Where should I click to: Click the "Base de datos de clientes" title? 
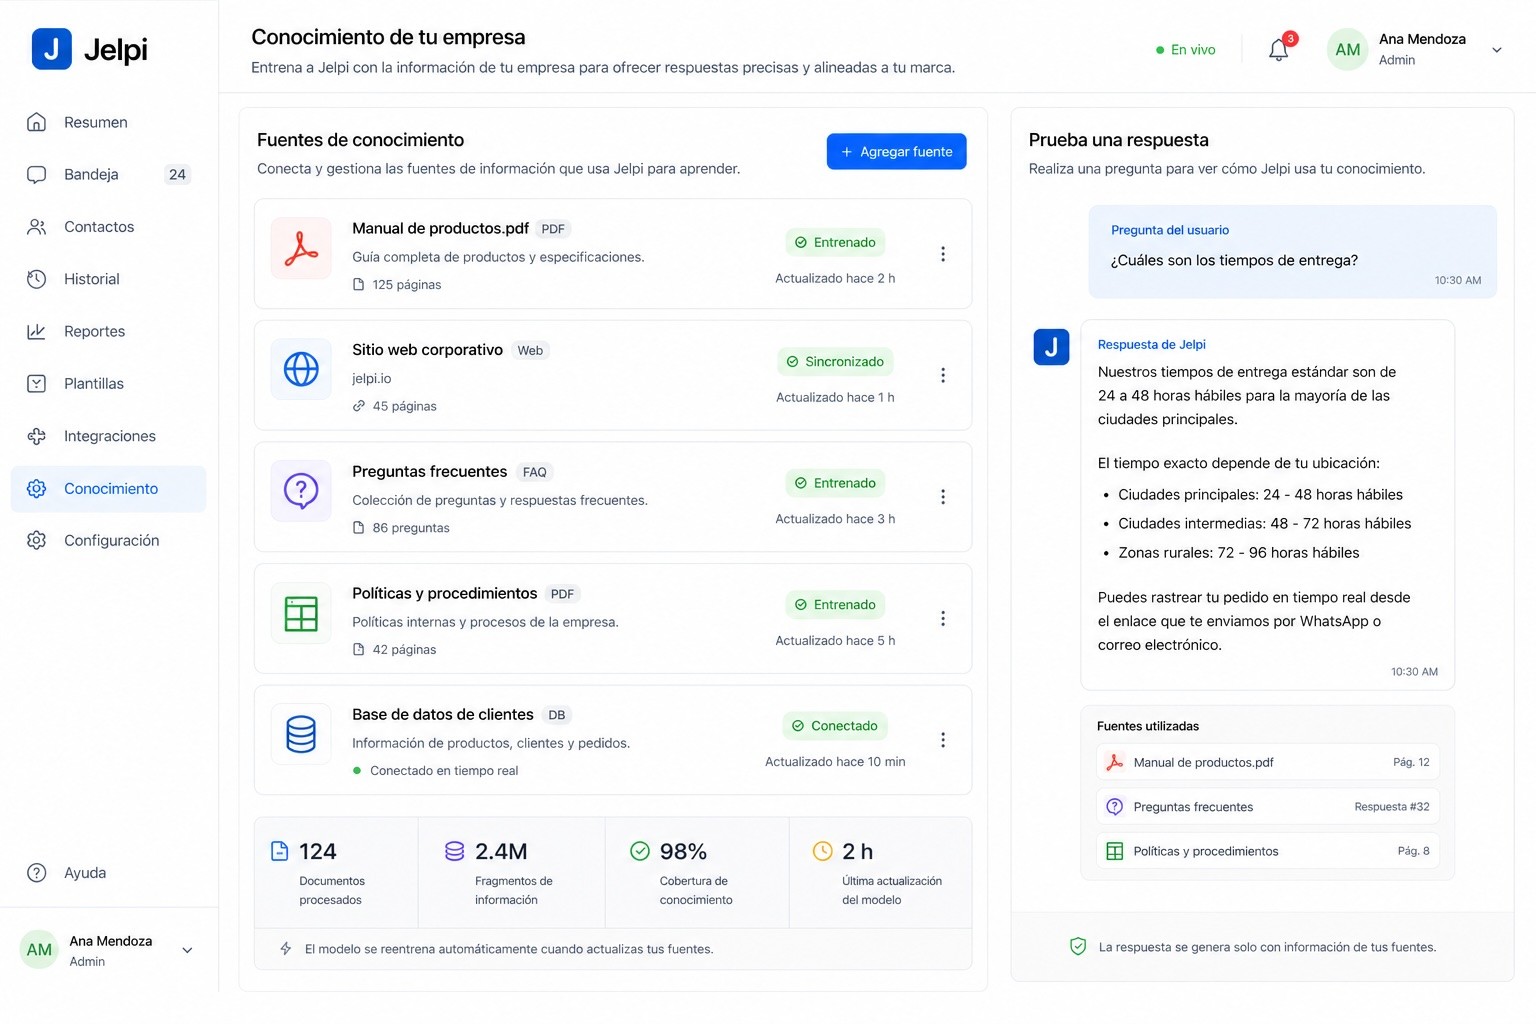pyautogui.click(x=443, y=714)
